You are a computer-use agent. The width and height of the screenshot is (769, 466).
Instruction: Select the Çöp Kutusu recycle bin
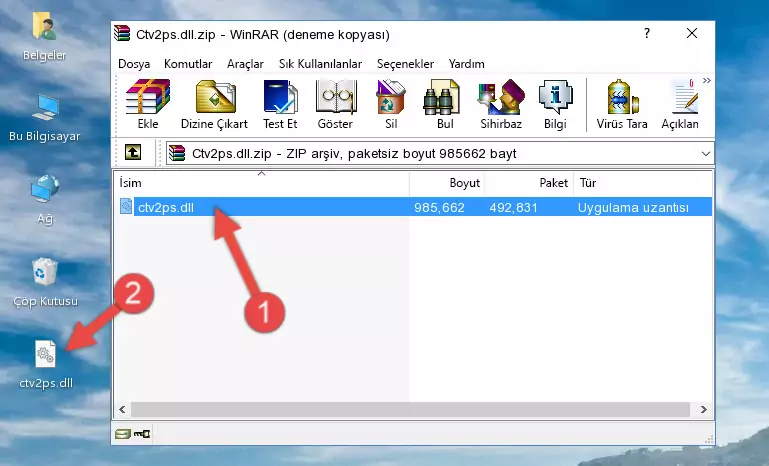pos(45,283)
